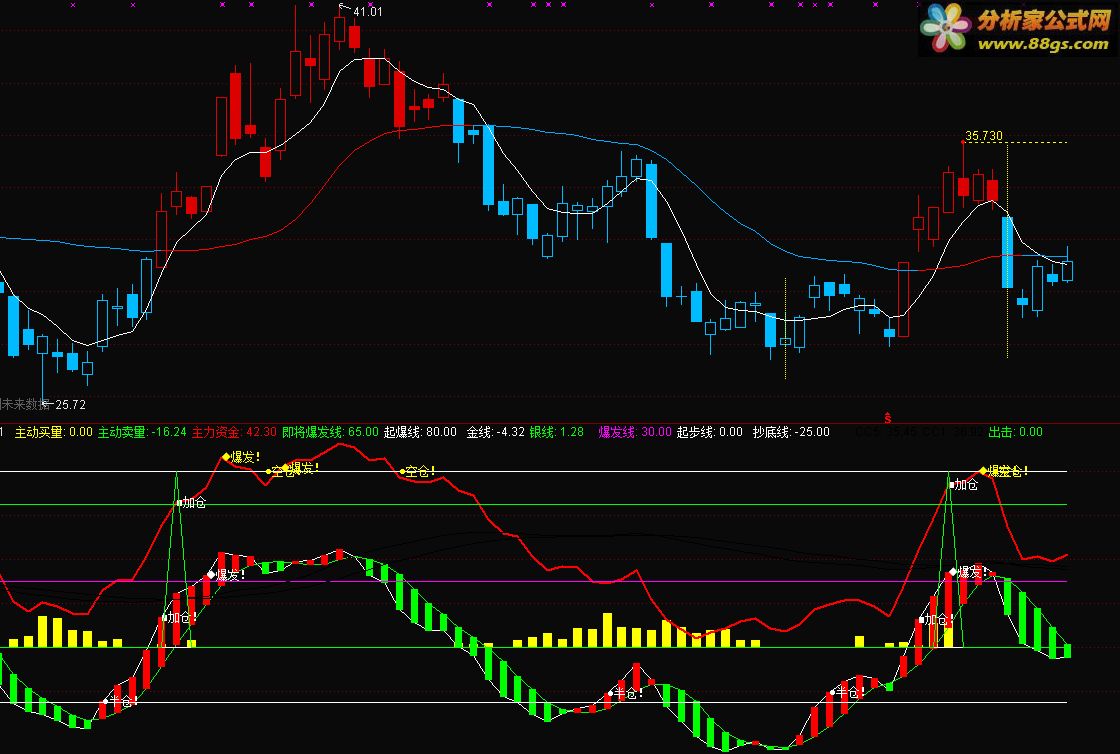Click the 抄底线: -25.00 label

[791, 432]
